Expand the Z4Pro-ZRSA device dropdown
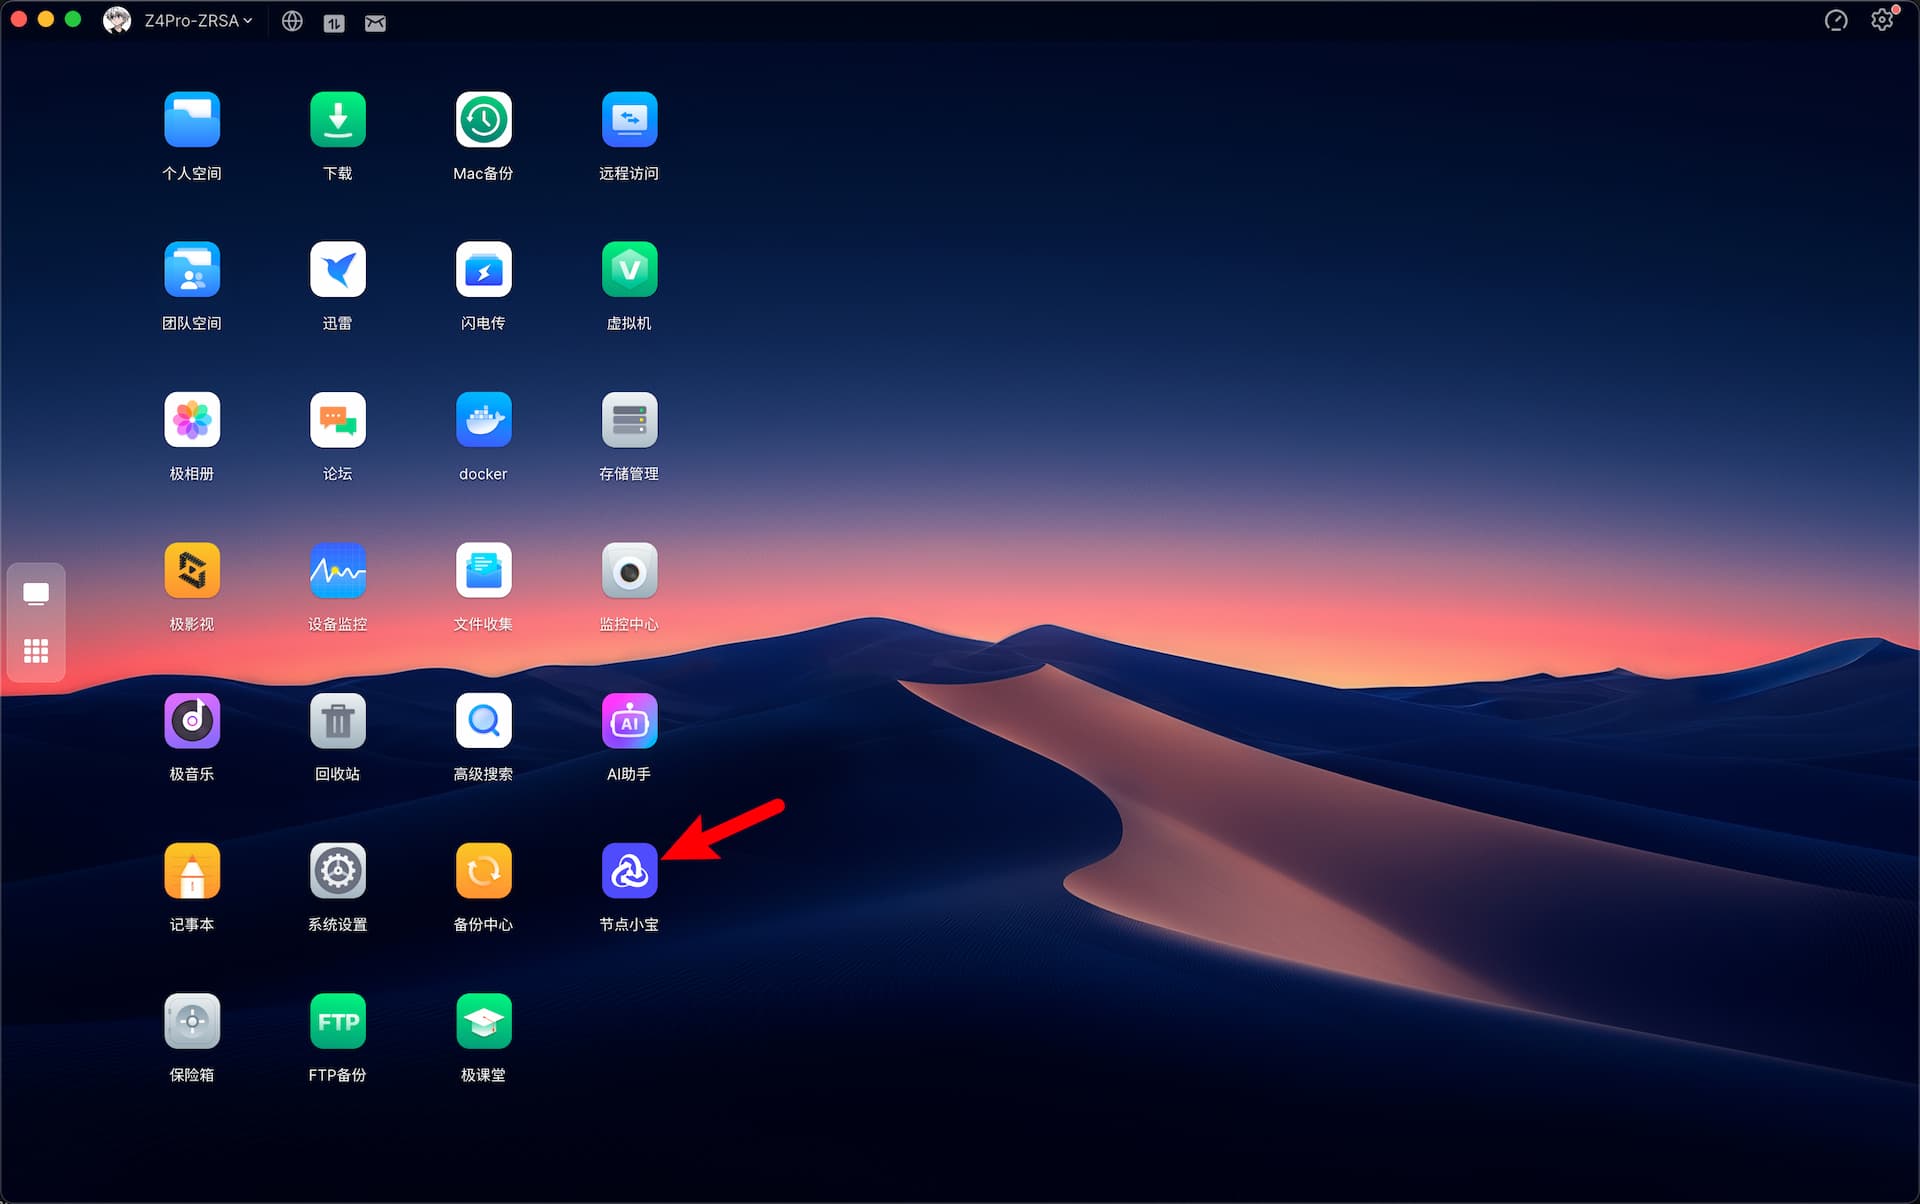The height and width of the screenshot is (1204, 1920). coord(197,21)
